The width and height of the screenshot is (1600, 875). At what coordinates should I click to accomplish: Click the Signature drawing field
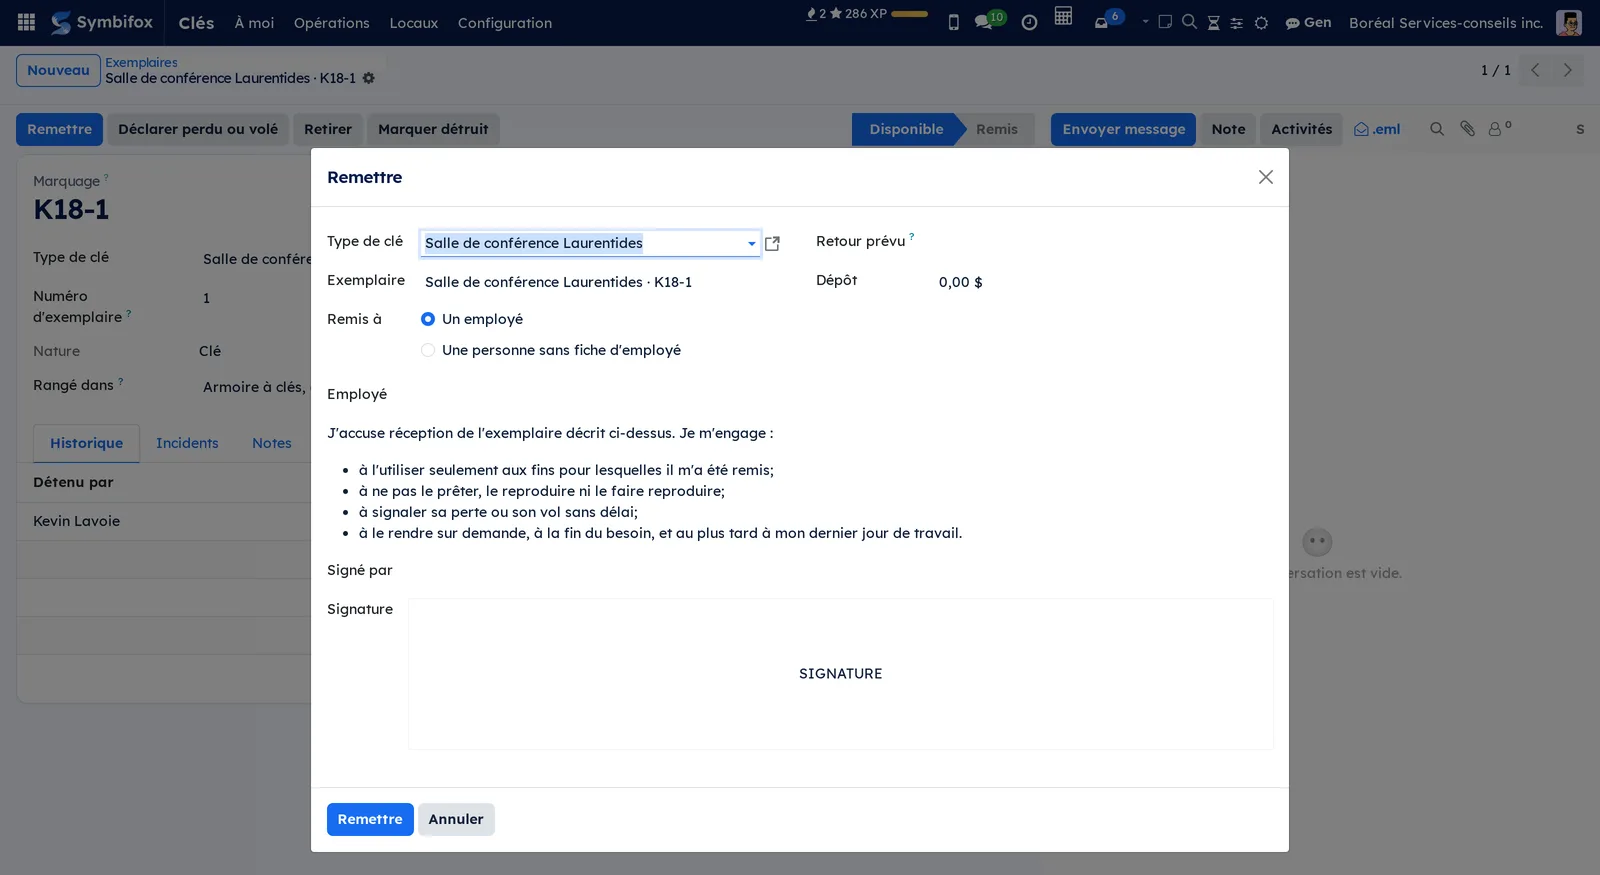pyautogui.click(x=841, y=674)
